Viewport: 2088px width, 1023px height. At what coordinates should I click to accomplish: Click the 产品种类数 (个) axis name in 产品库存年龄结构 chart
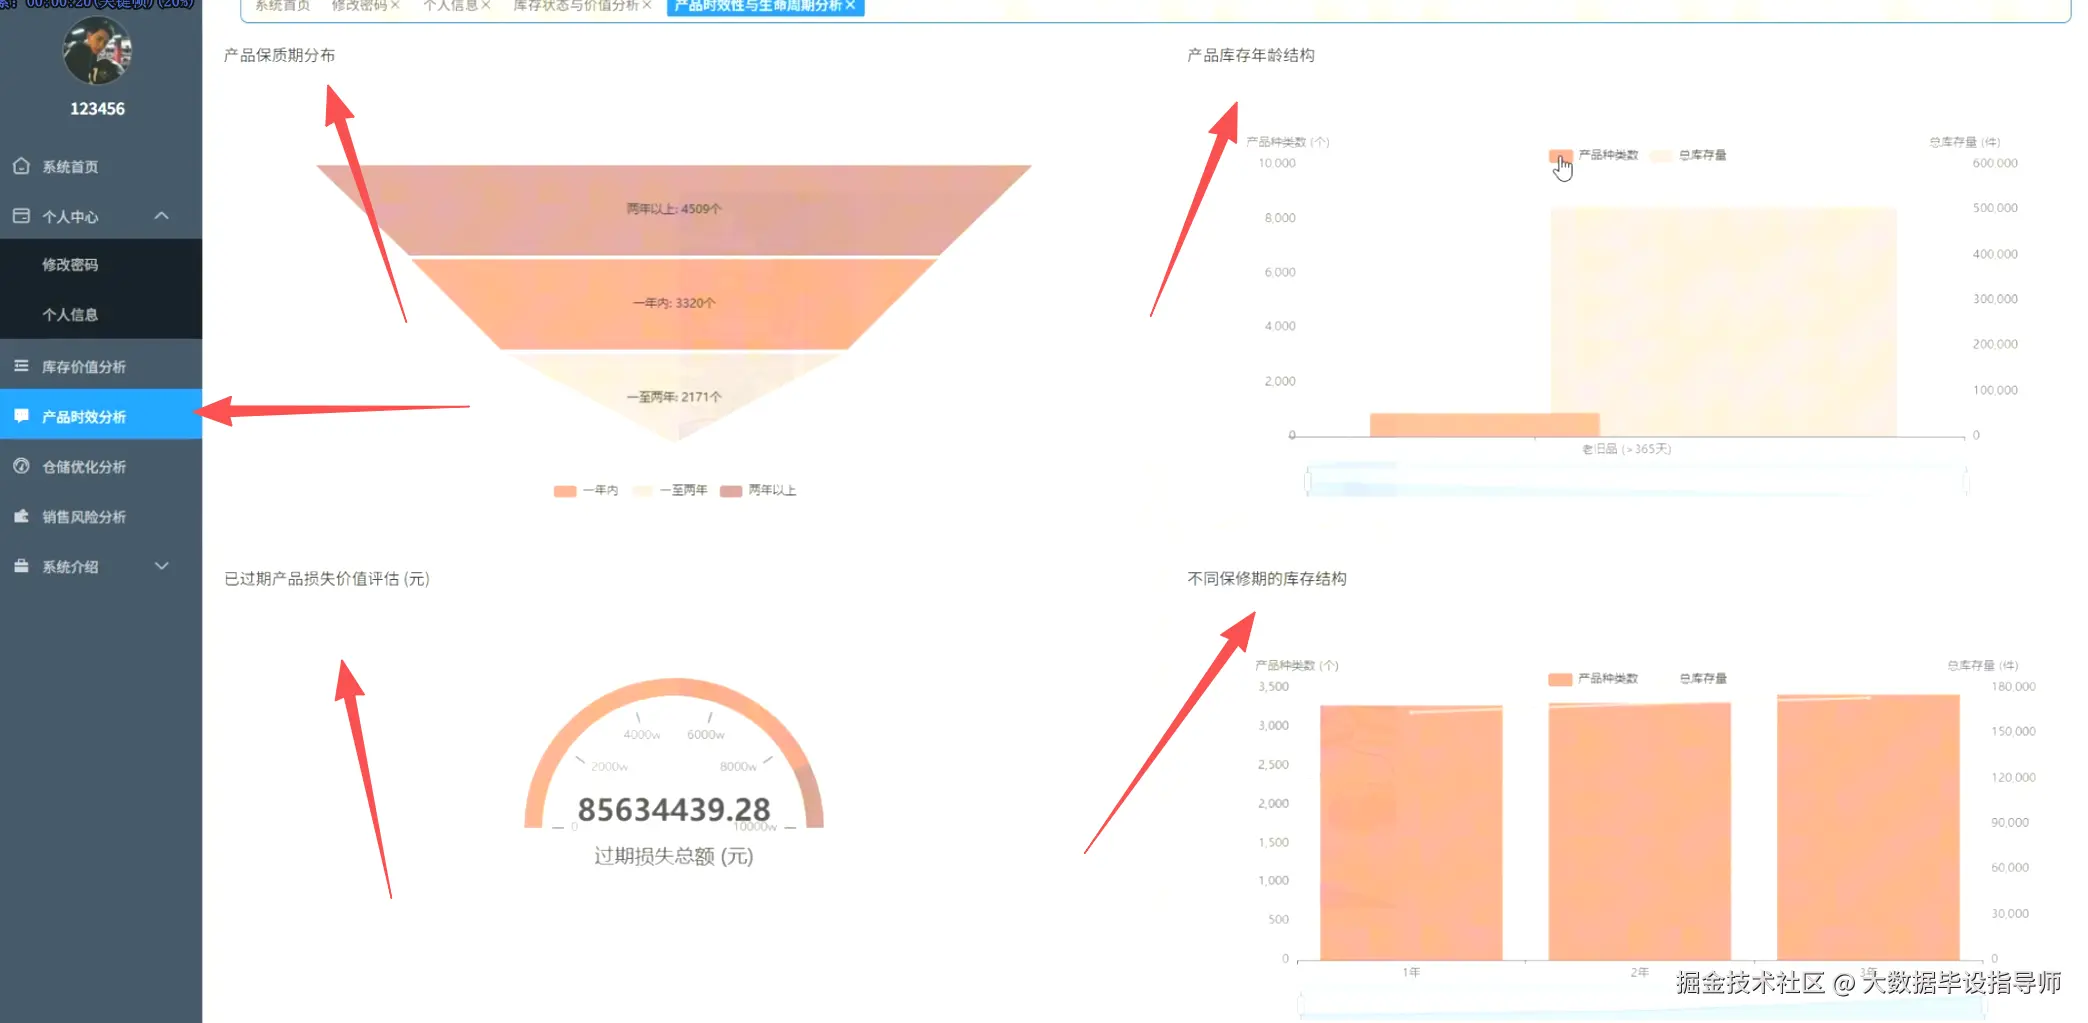pos(1287,142)
